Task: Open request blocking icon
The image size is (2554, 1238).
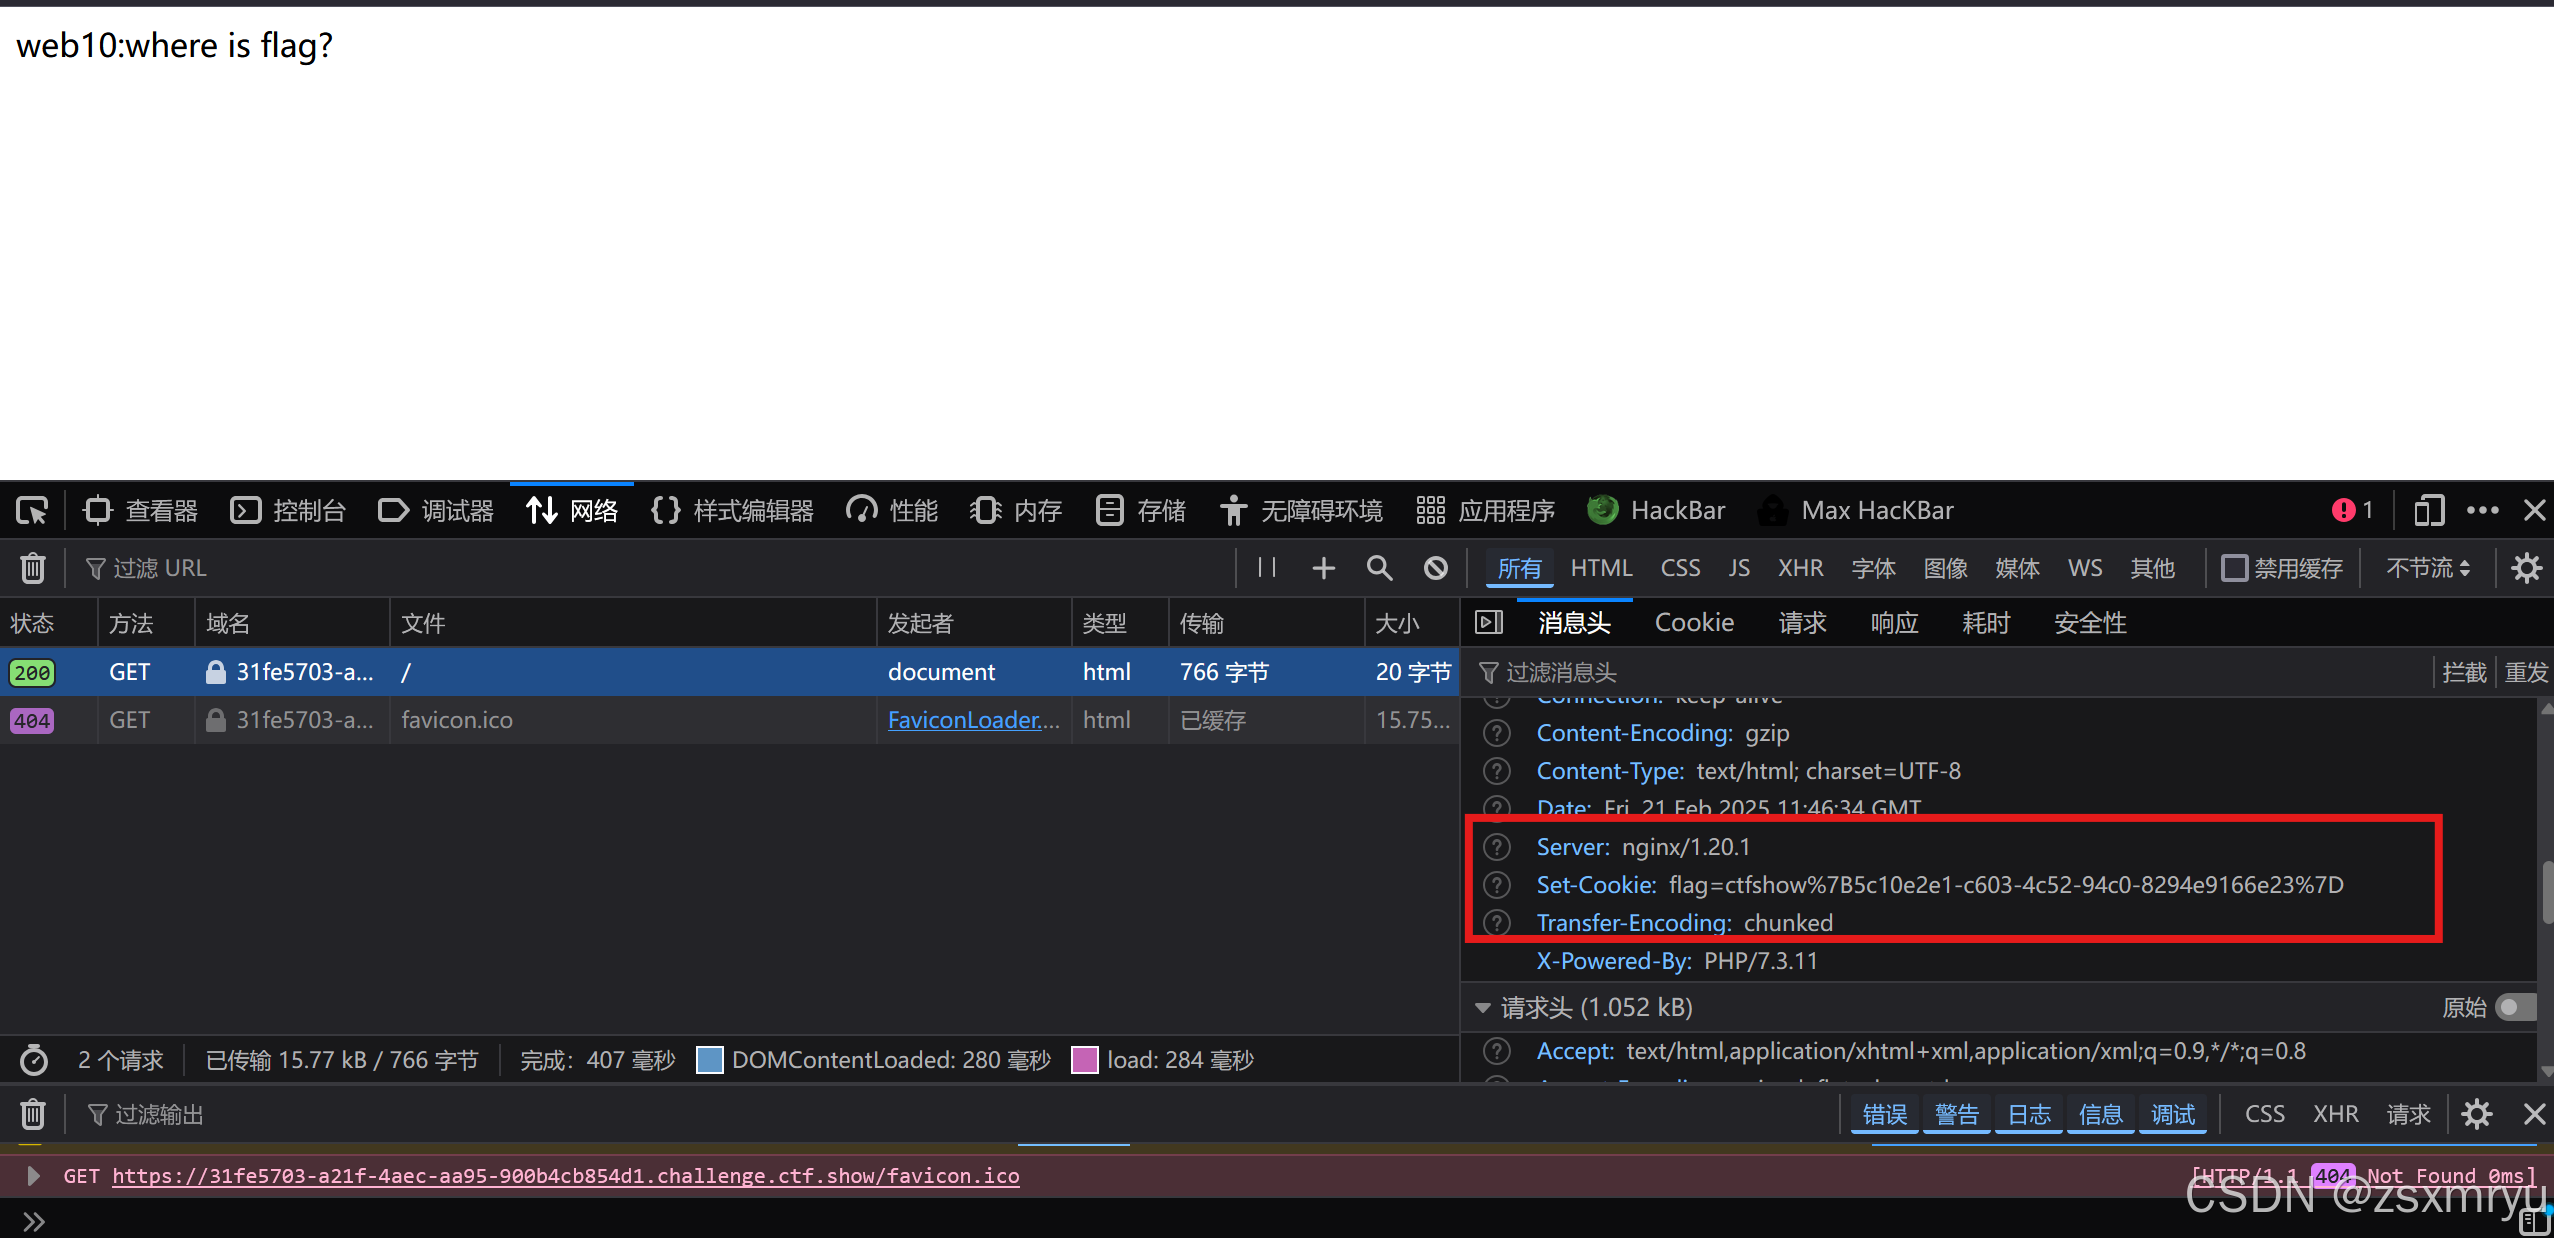Action: click(1435, 568)
